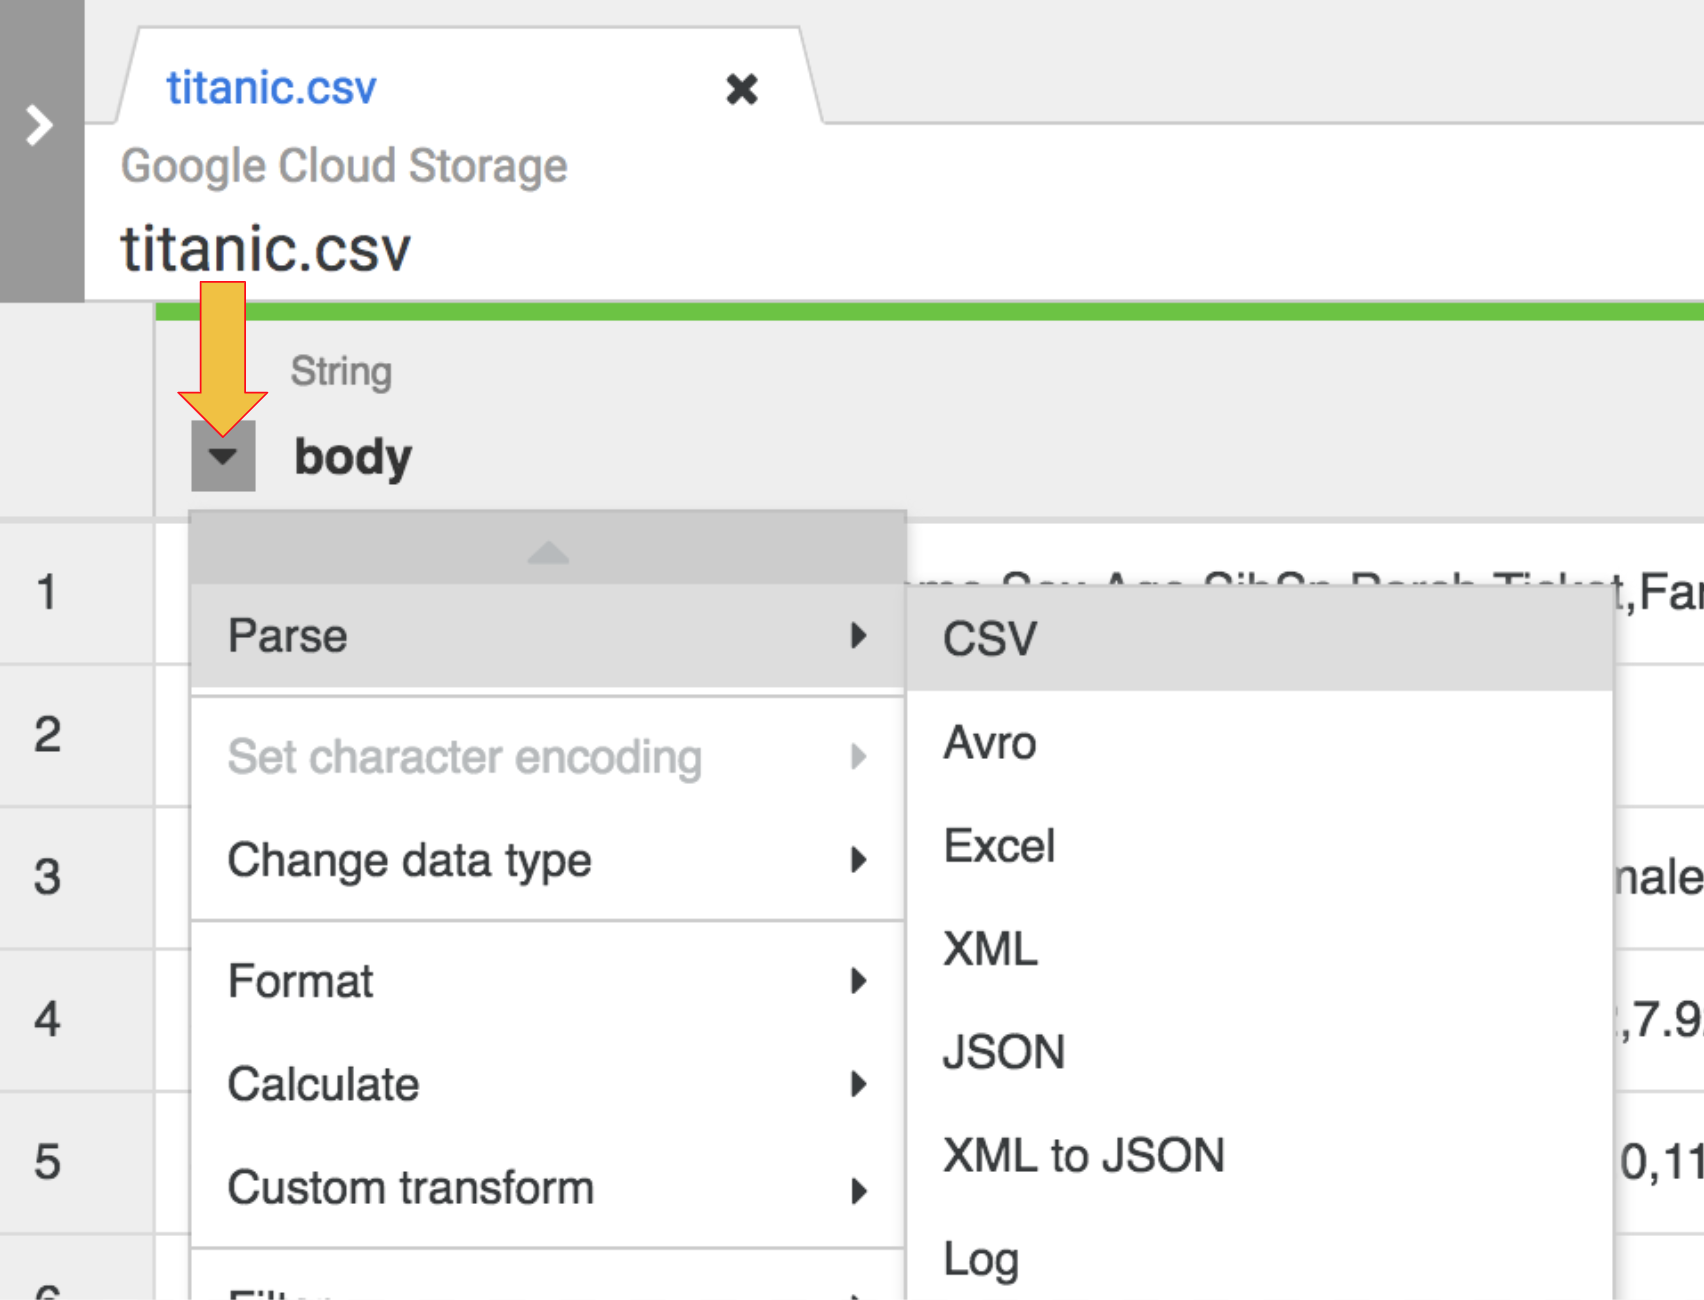Open the body column dropdown menu
This screenshot has height=1300, width=1704.
[222, 458]
